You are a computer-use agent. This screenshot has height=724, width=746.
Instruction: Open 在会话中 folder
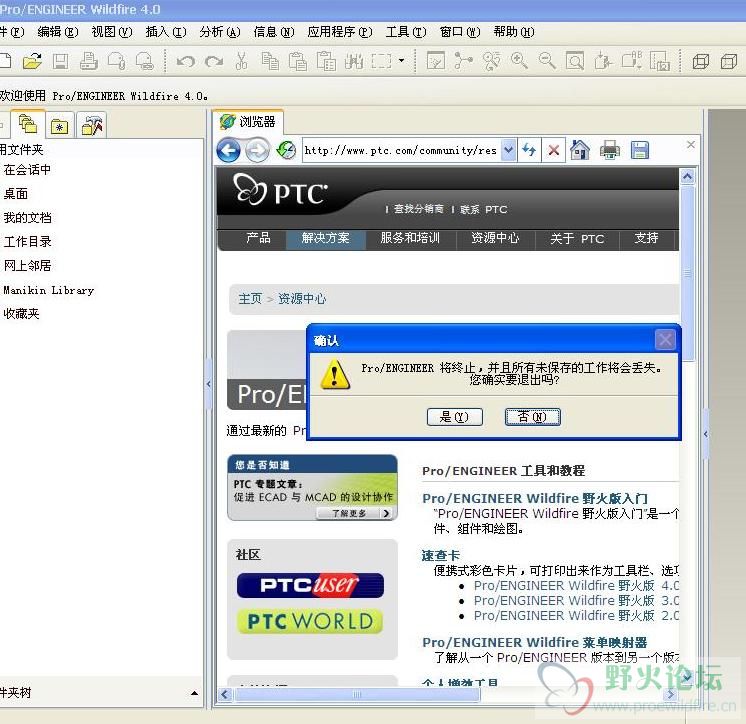27,170
